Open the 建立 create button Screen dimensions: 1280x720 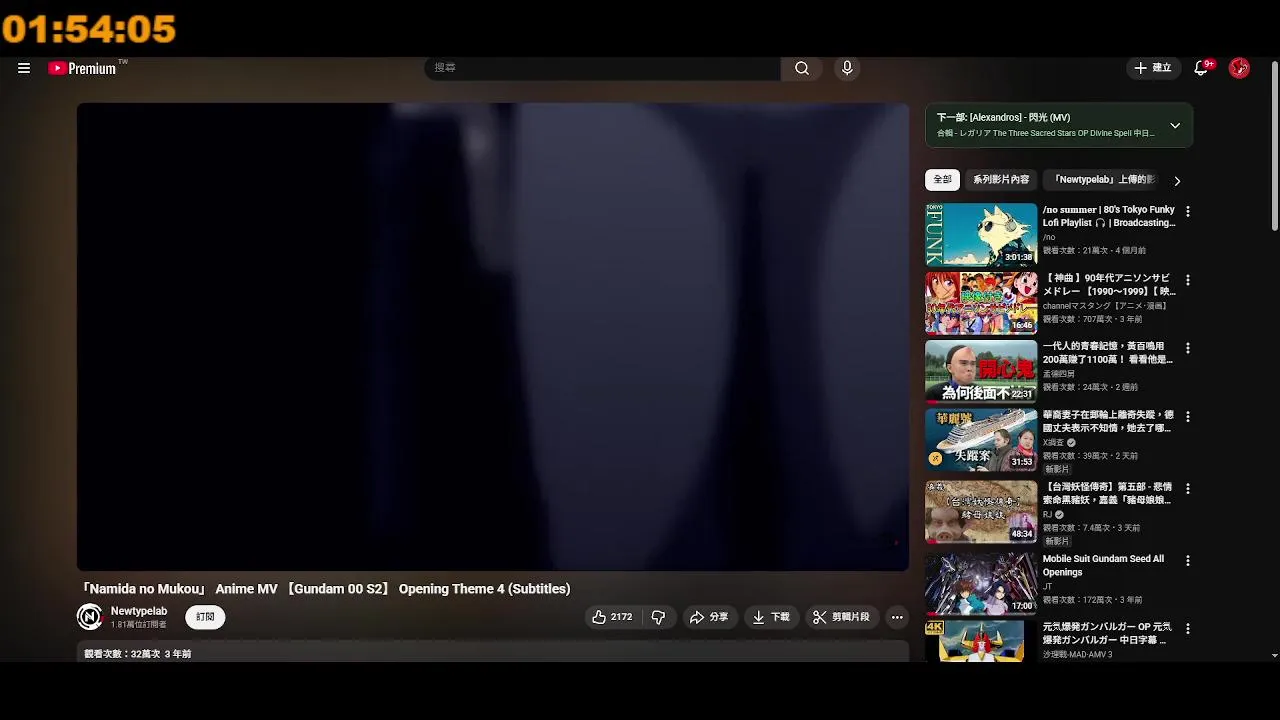pyautogui.click(x=1152, y=68)
